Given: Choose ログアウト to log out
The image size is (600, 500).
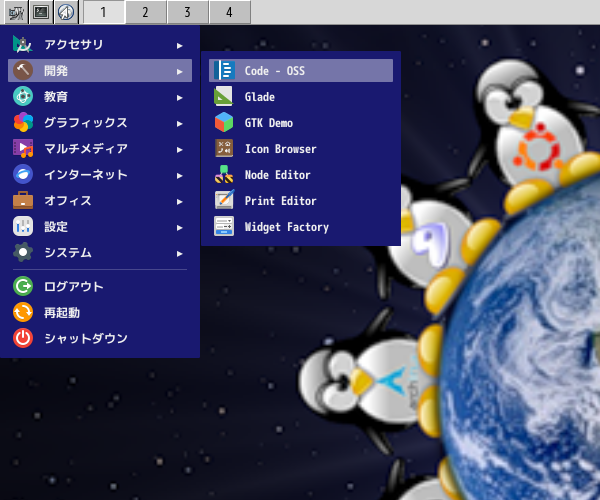Looking at the screenshot, I should click(100, 286).
